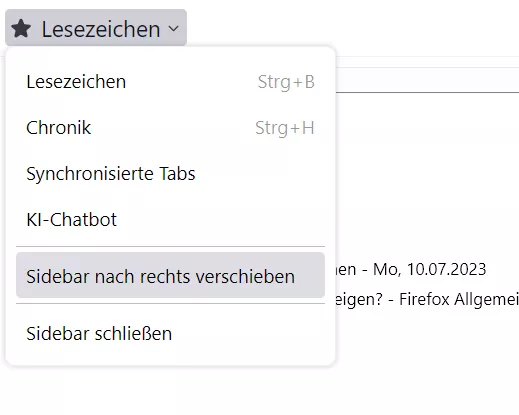Click separator line above Sidebar schließen
This screenshot has height=415, width=519.
pyautogui.click(x=170, y=304)
